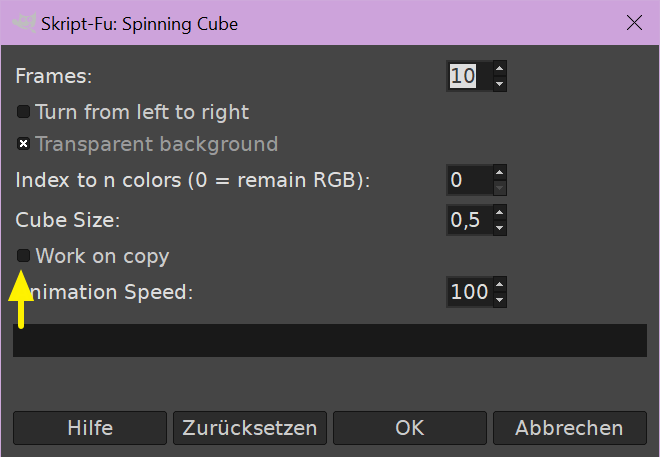
Task: Reset values with Zurücksetzen button
Action: pos(250,428)
